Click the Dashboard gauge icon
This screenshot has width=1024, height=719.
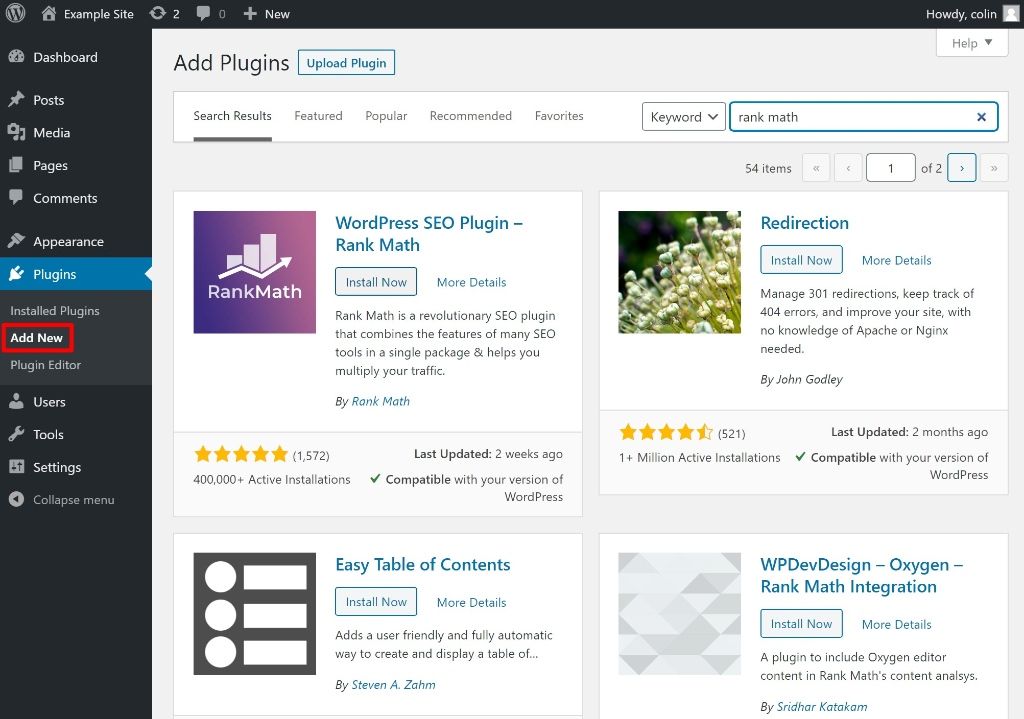click(x=16, y=57)
